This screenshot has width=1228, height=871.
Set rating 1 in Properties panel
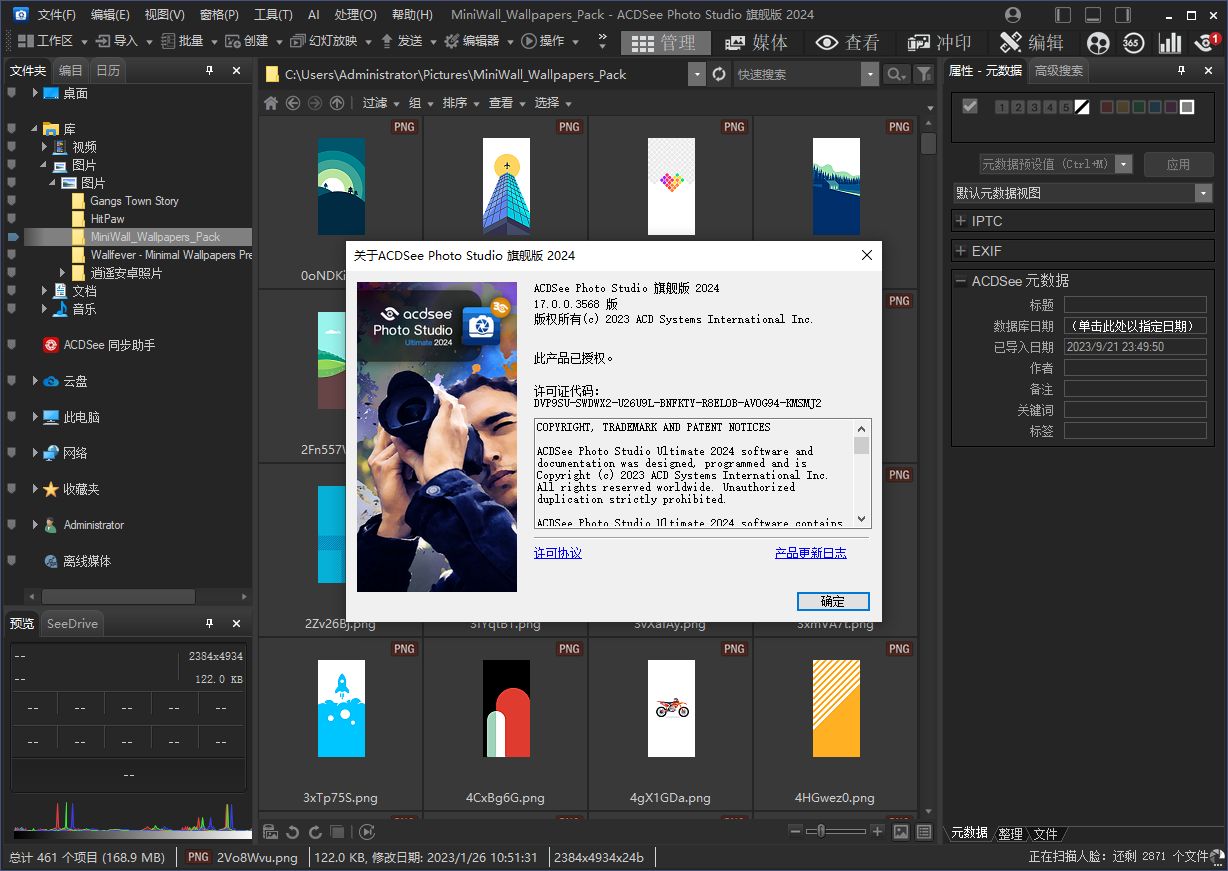[1002, 107]
